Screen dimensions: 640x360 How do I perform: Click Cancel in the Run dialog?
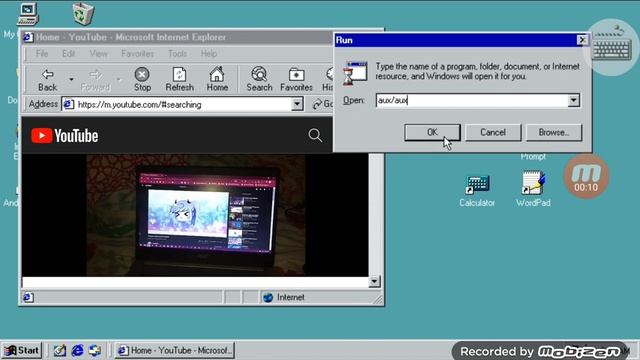[x=493, y=132]
